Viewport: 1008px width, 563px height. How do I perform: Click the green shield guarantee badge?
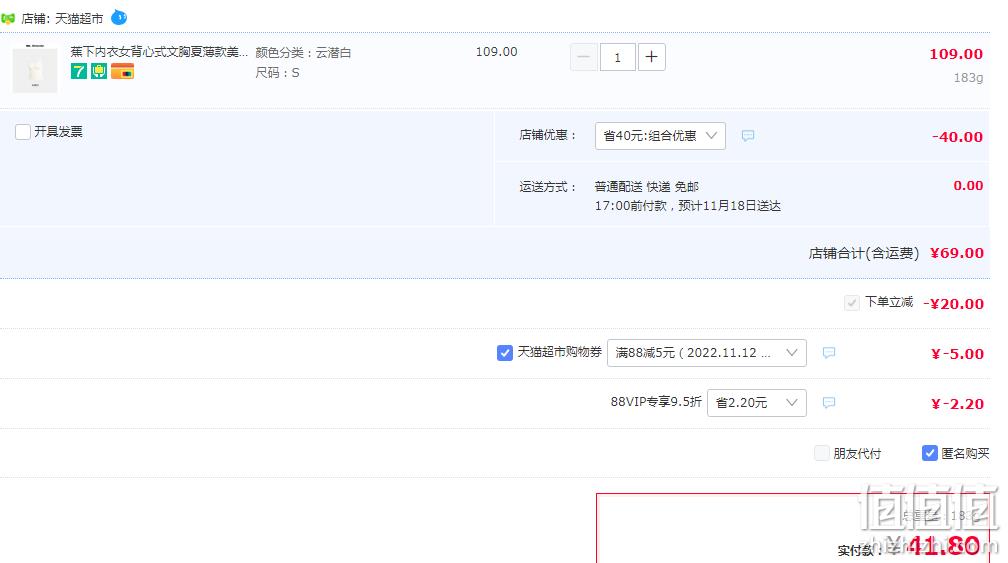tap(98, 71)
